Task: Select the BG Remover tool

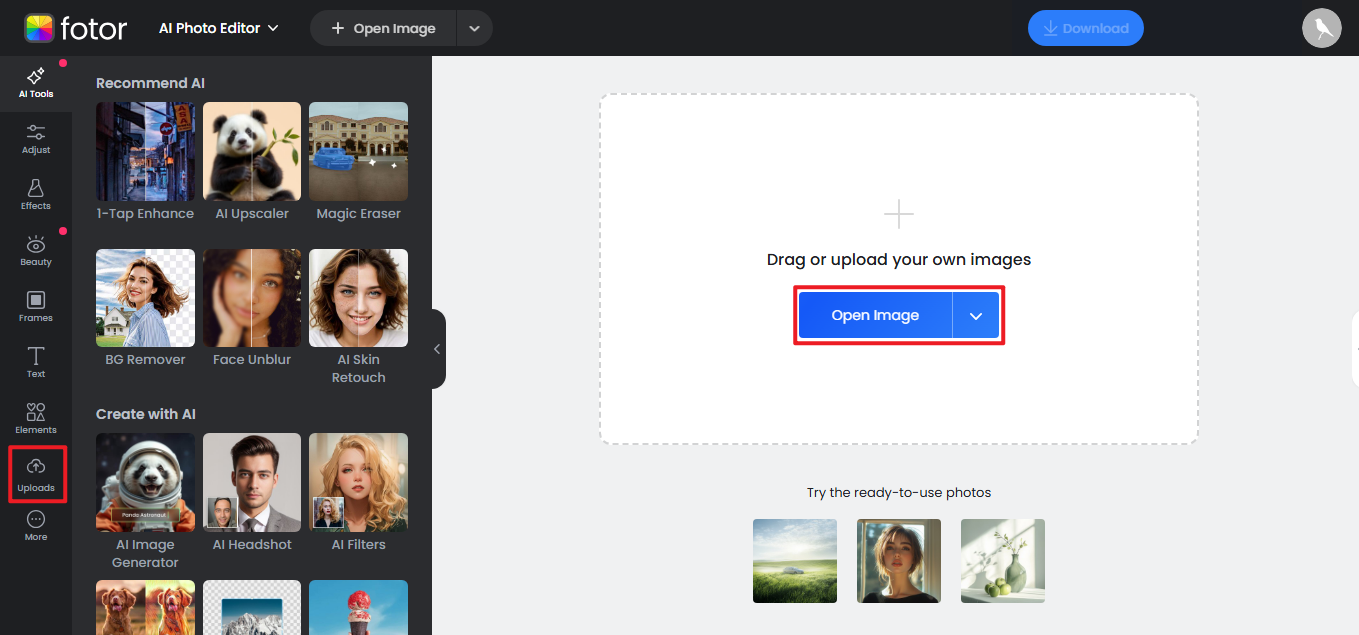Action: tap(145, 308)
